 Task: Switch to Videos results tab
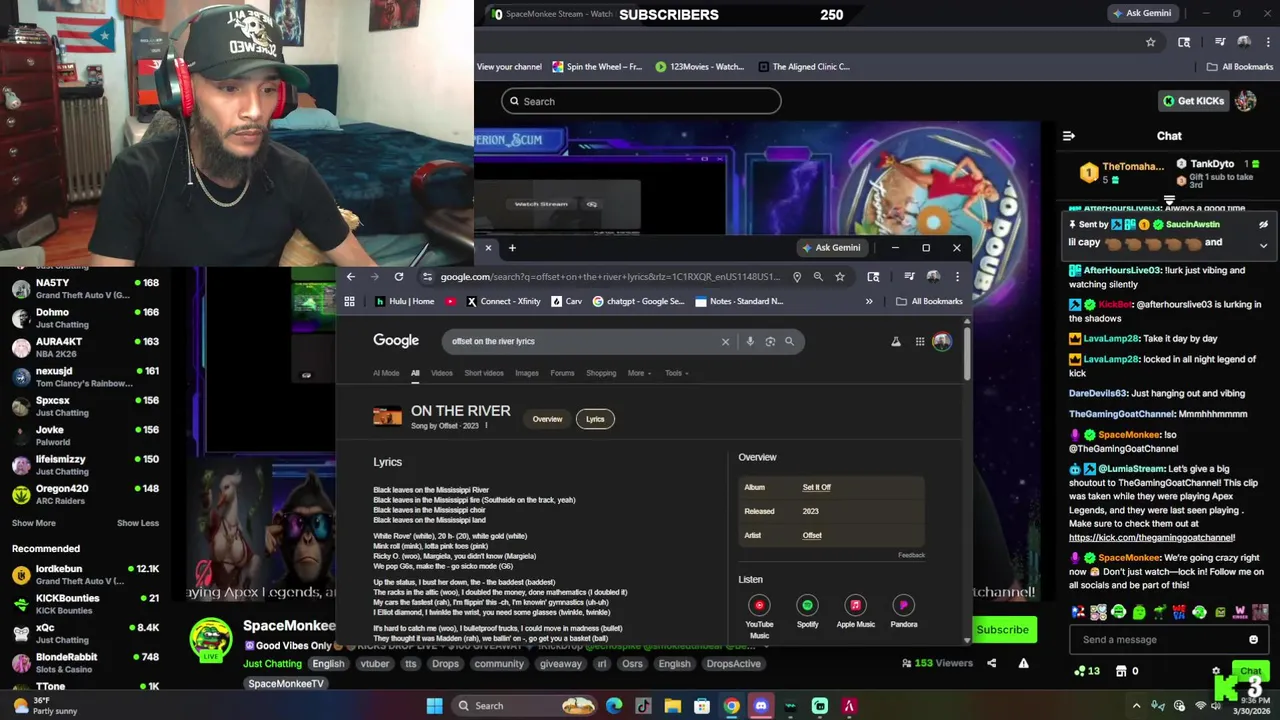[441, 373]
